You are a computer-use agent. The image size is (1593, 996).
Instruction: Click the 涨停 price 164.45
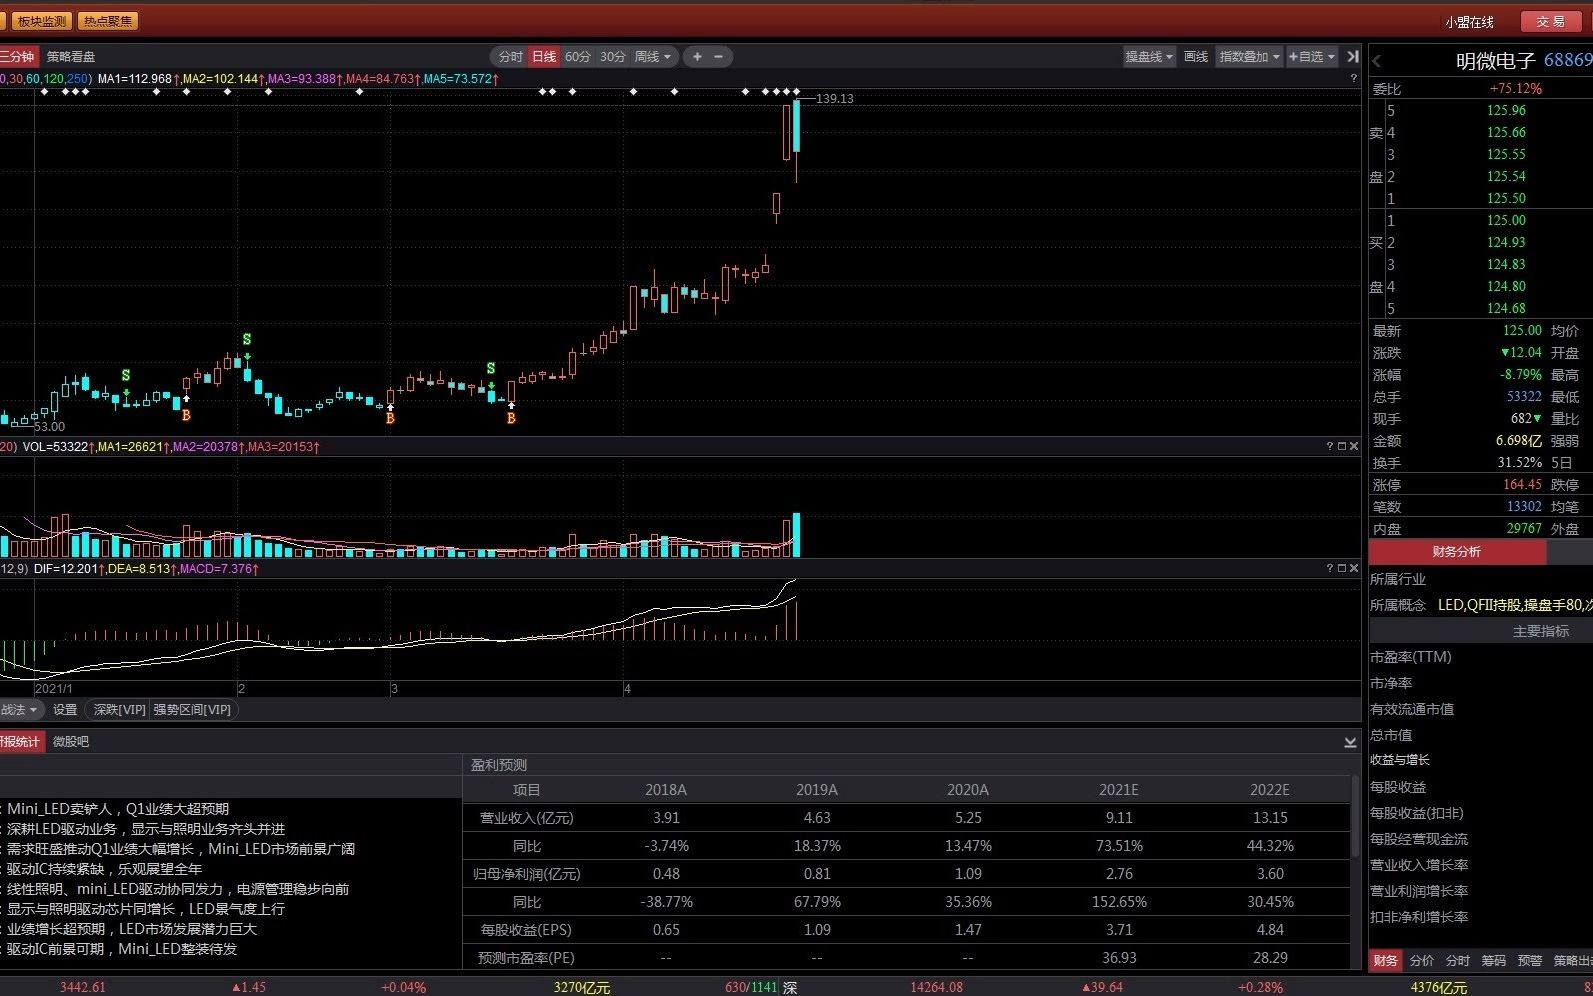1522,484
